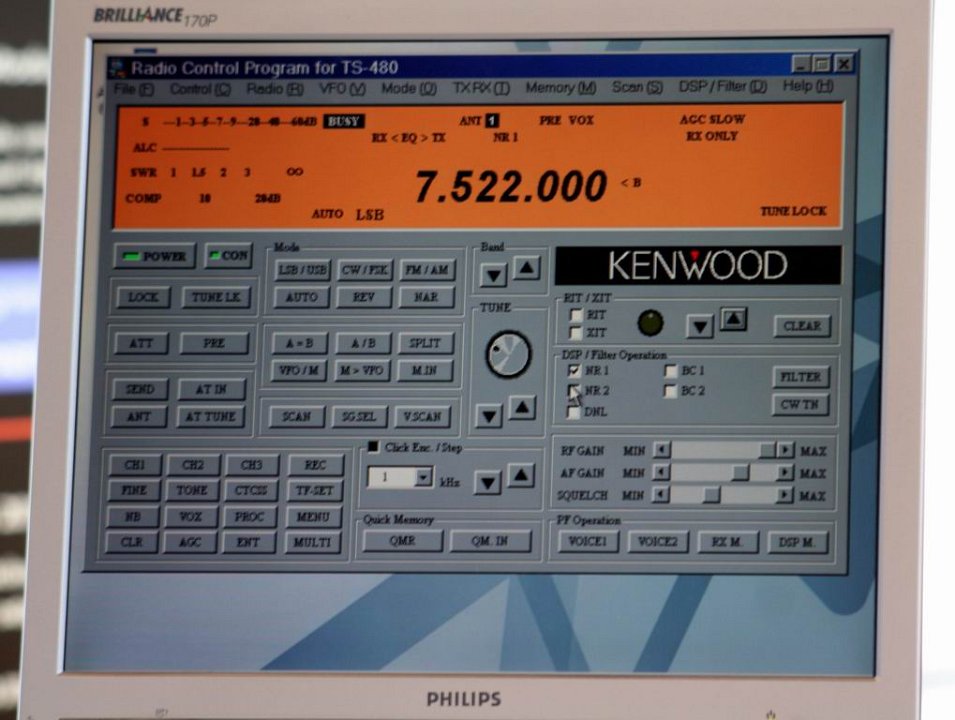Click the TUNE up arrow button
Image resolution: width=955 pixels, height=720 pixels.
pyautogui.click(x=522, y=408)
